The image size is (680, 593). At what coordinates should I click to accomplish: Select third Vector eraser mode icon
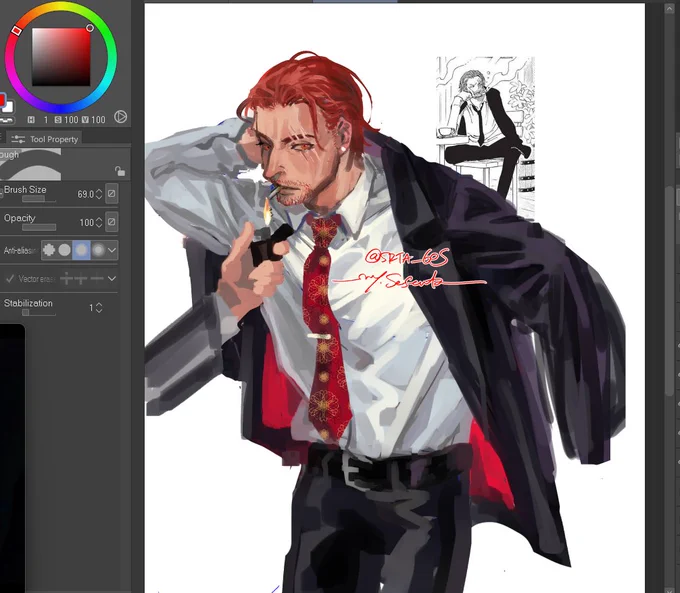[97, 278]
